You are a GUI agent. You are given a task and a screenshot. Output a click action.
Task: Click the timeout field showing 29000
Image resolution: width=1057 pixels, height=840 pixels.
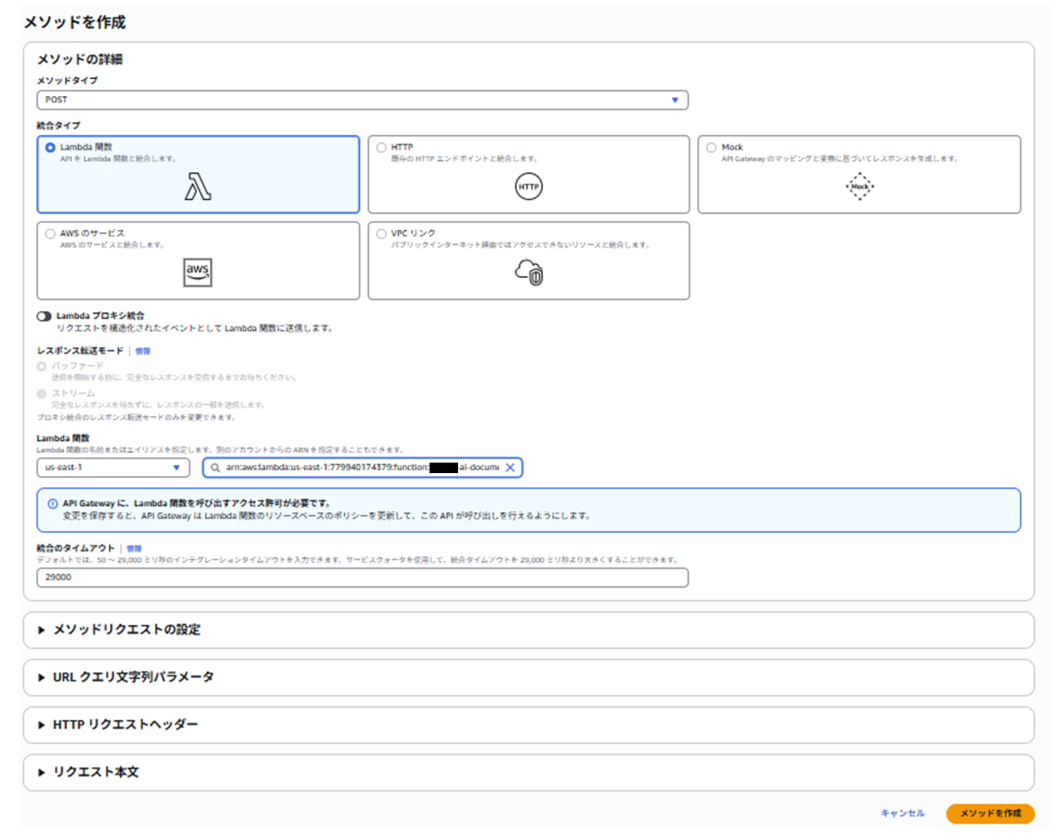click(363, 578)
